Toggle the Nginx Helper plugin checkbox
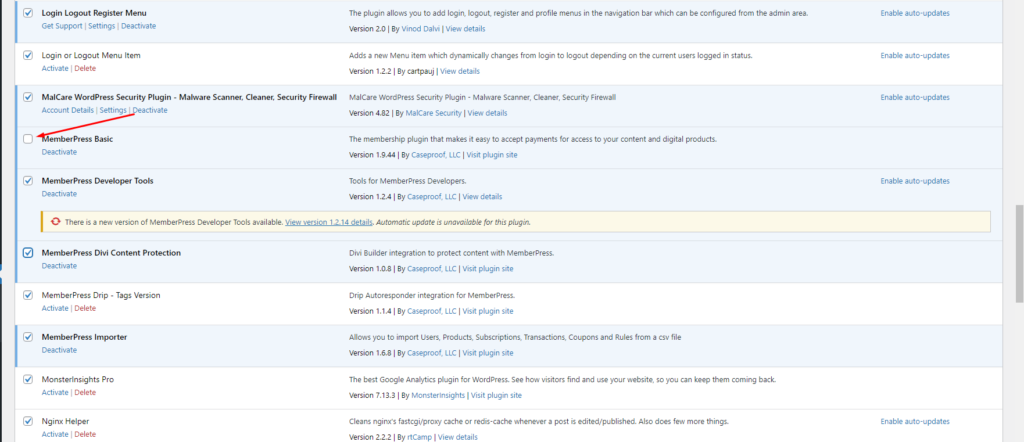 [28, 421]
